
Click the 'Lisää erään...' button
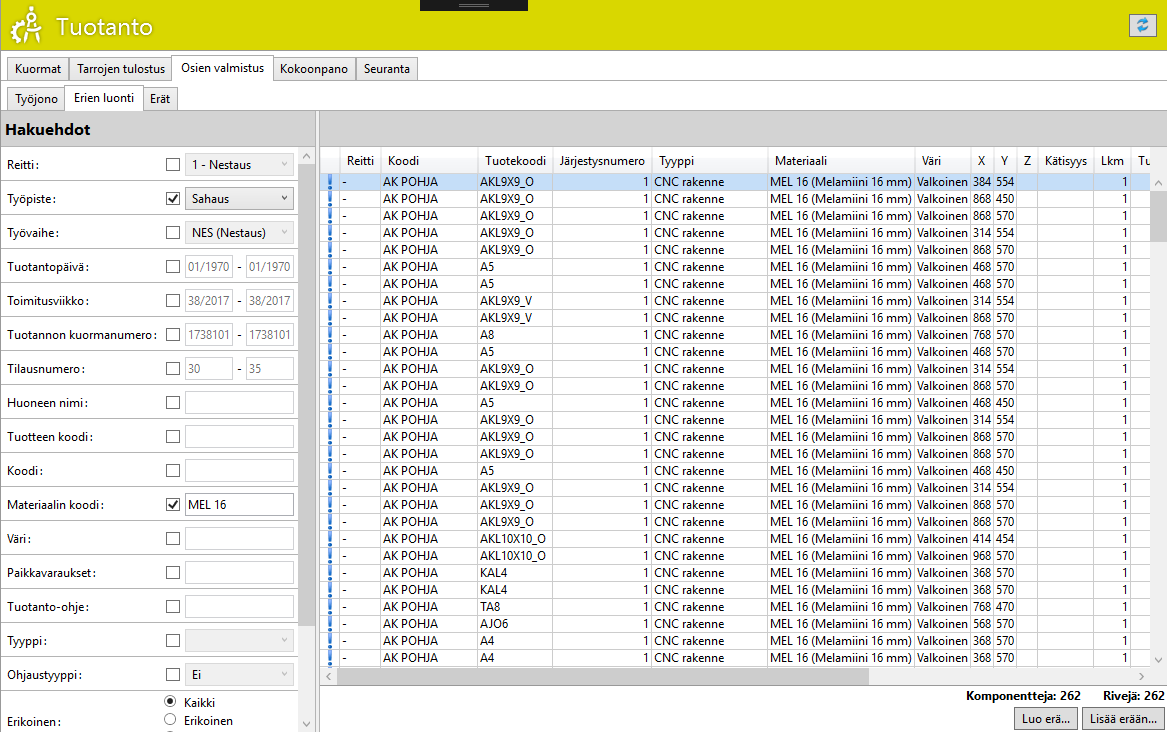pos(1123,719)
